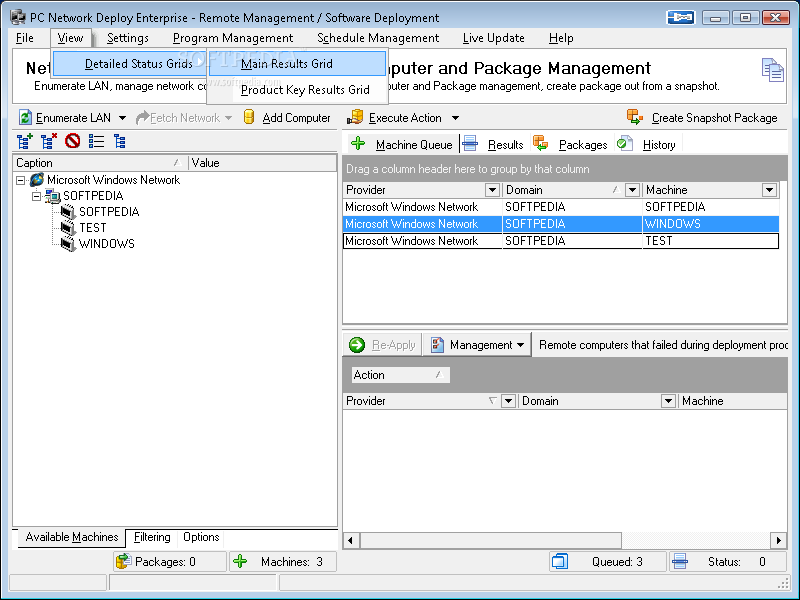Click the Add Computer button
Image resolution: width=800 pixels, height=600 pixels.
click(x=287, y=117)
